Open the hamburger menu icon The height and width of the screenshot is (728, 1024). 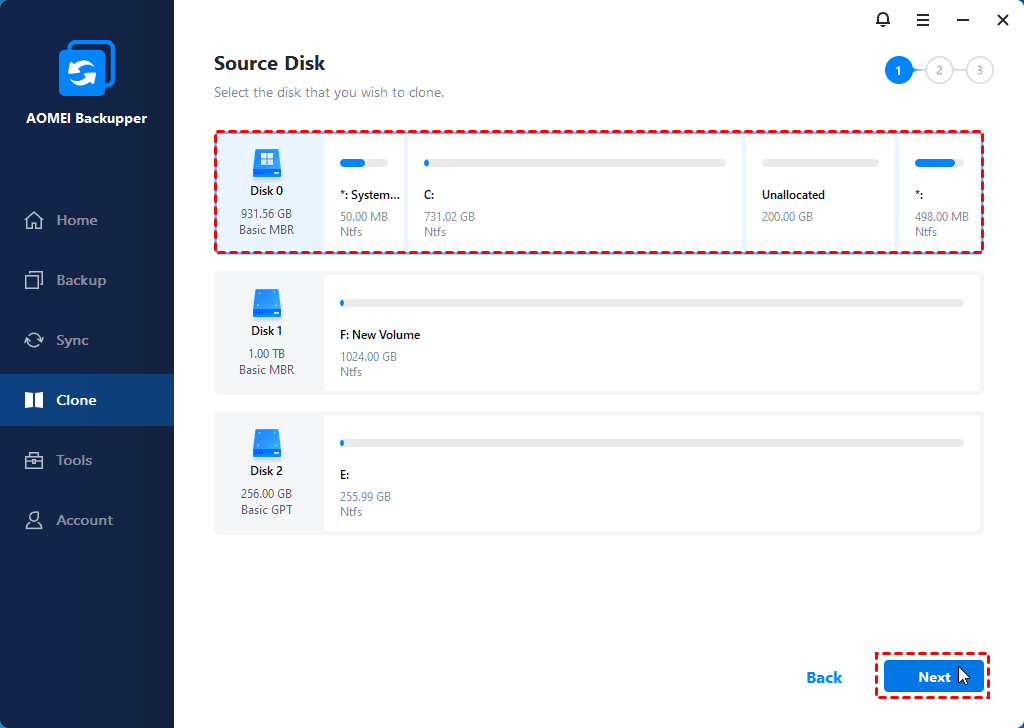click(923, 20)
